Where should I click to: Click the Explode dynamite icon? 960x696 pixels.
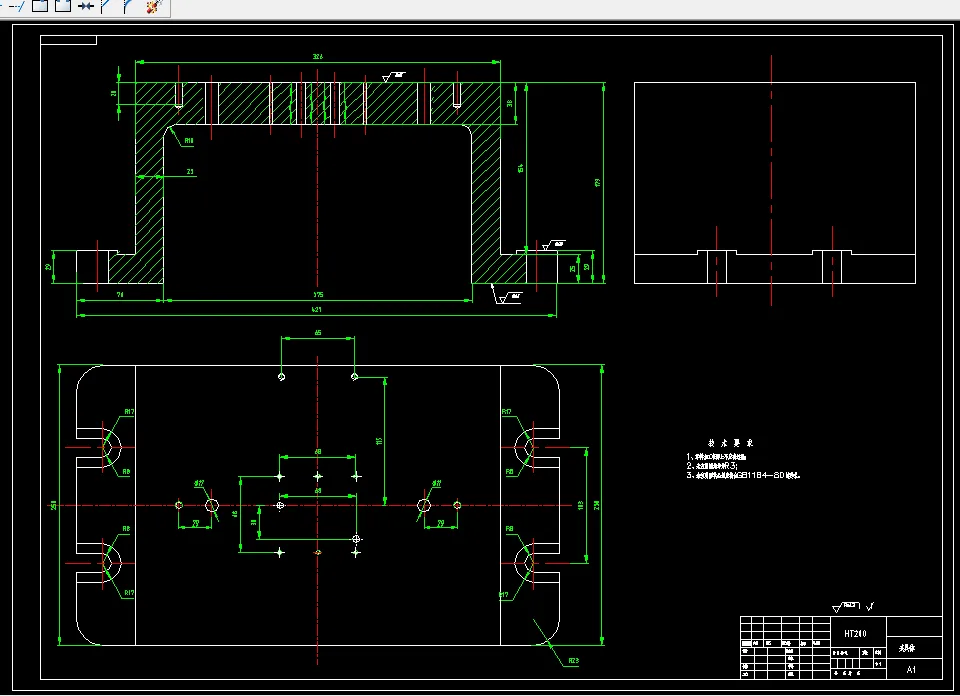coord(154,6)
